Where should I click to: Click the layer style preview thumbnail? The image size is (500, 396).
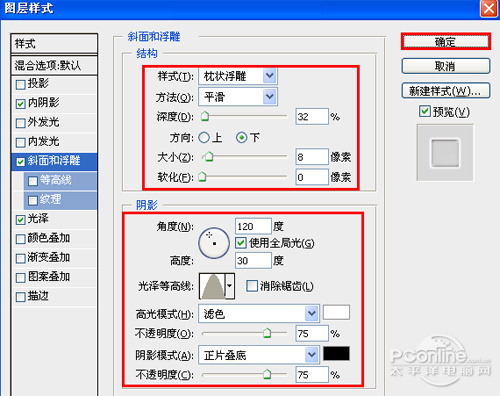(445, 153)
